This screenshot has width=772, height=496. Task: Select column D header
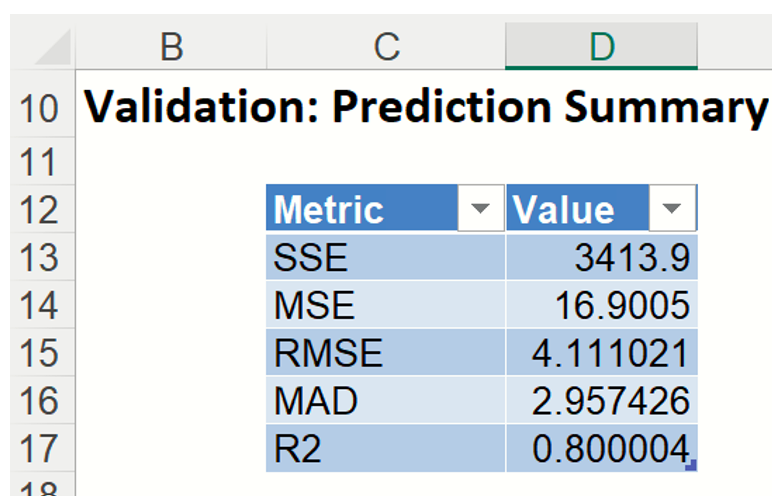601,46
